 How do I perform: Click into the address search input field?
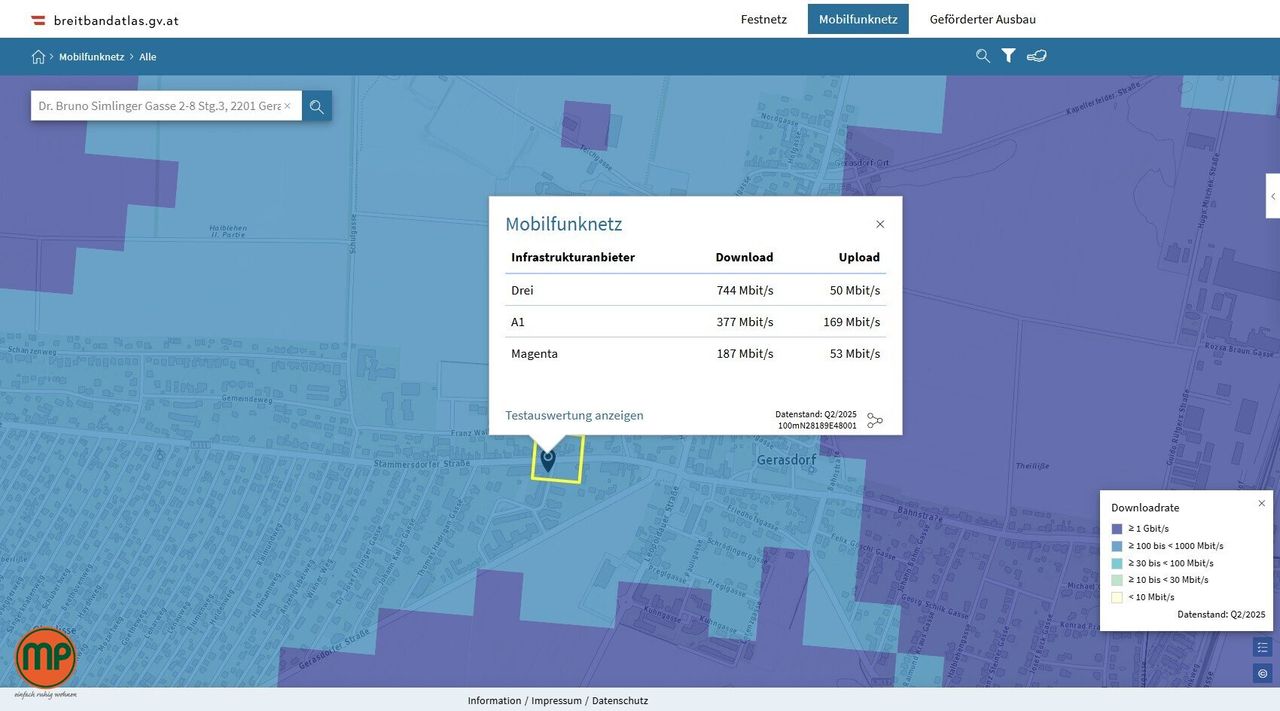[x=158, y=106]
